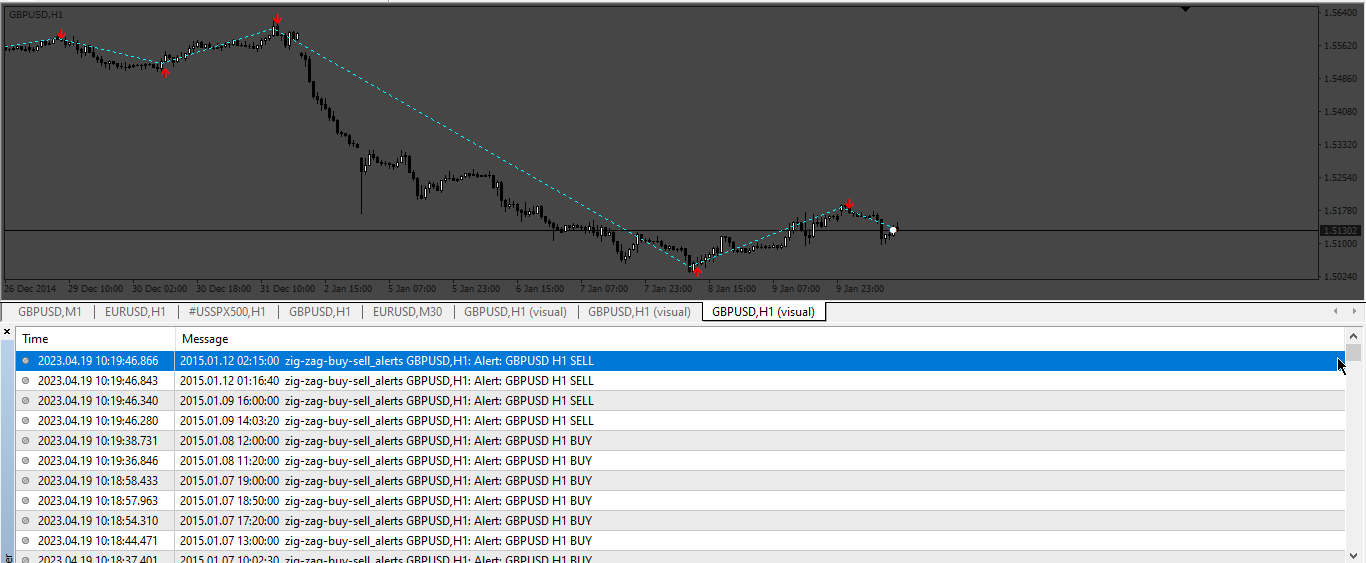Click the GBPUSD,H1 symbol label on the chart
The image size is (1366, 563).
[36, 14]
